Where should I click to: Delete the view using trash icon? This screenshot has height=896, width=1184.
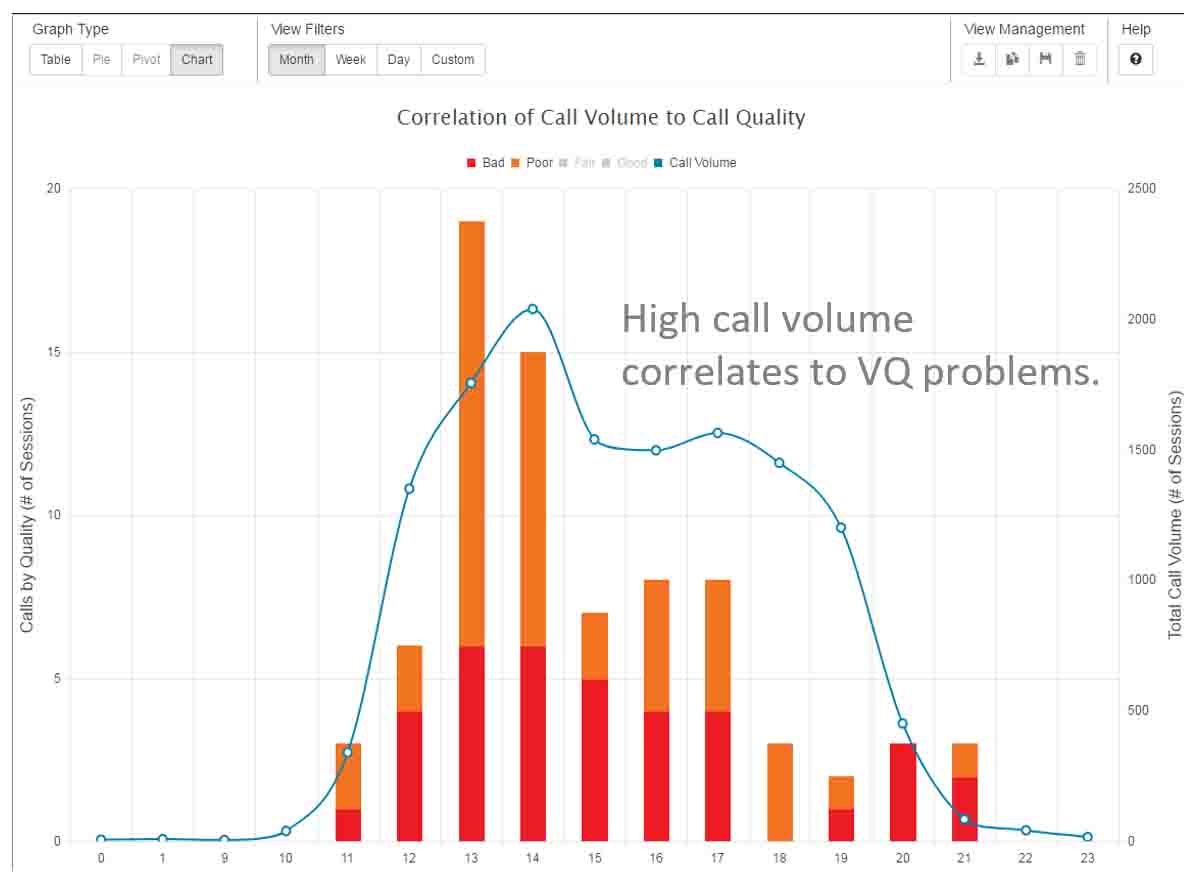tap(1079, 59)
